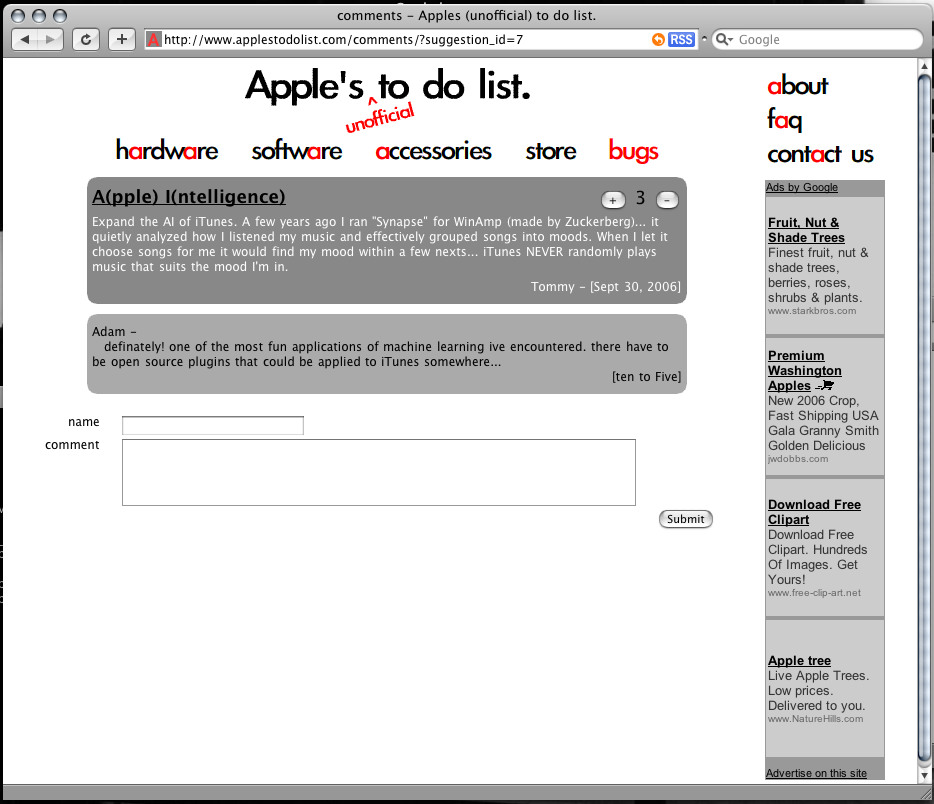Open the Ads by Google link

[802, 188]
